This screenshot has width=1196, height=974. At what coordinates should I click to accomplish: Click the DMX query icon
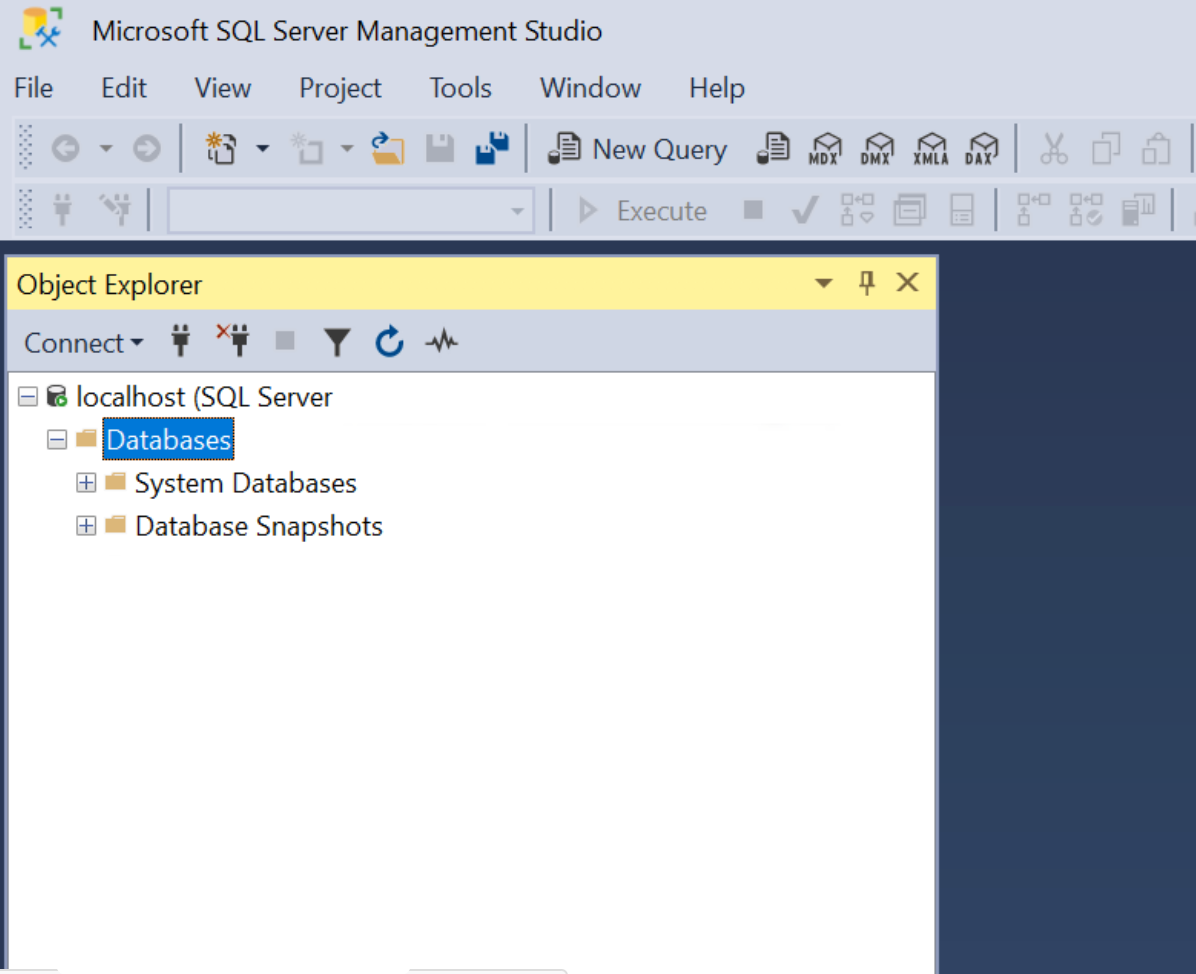(x=878, y=148)
